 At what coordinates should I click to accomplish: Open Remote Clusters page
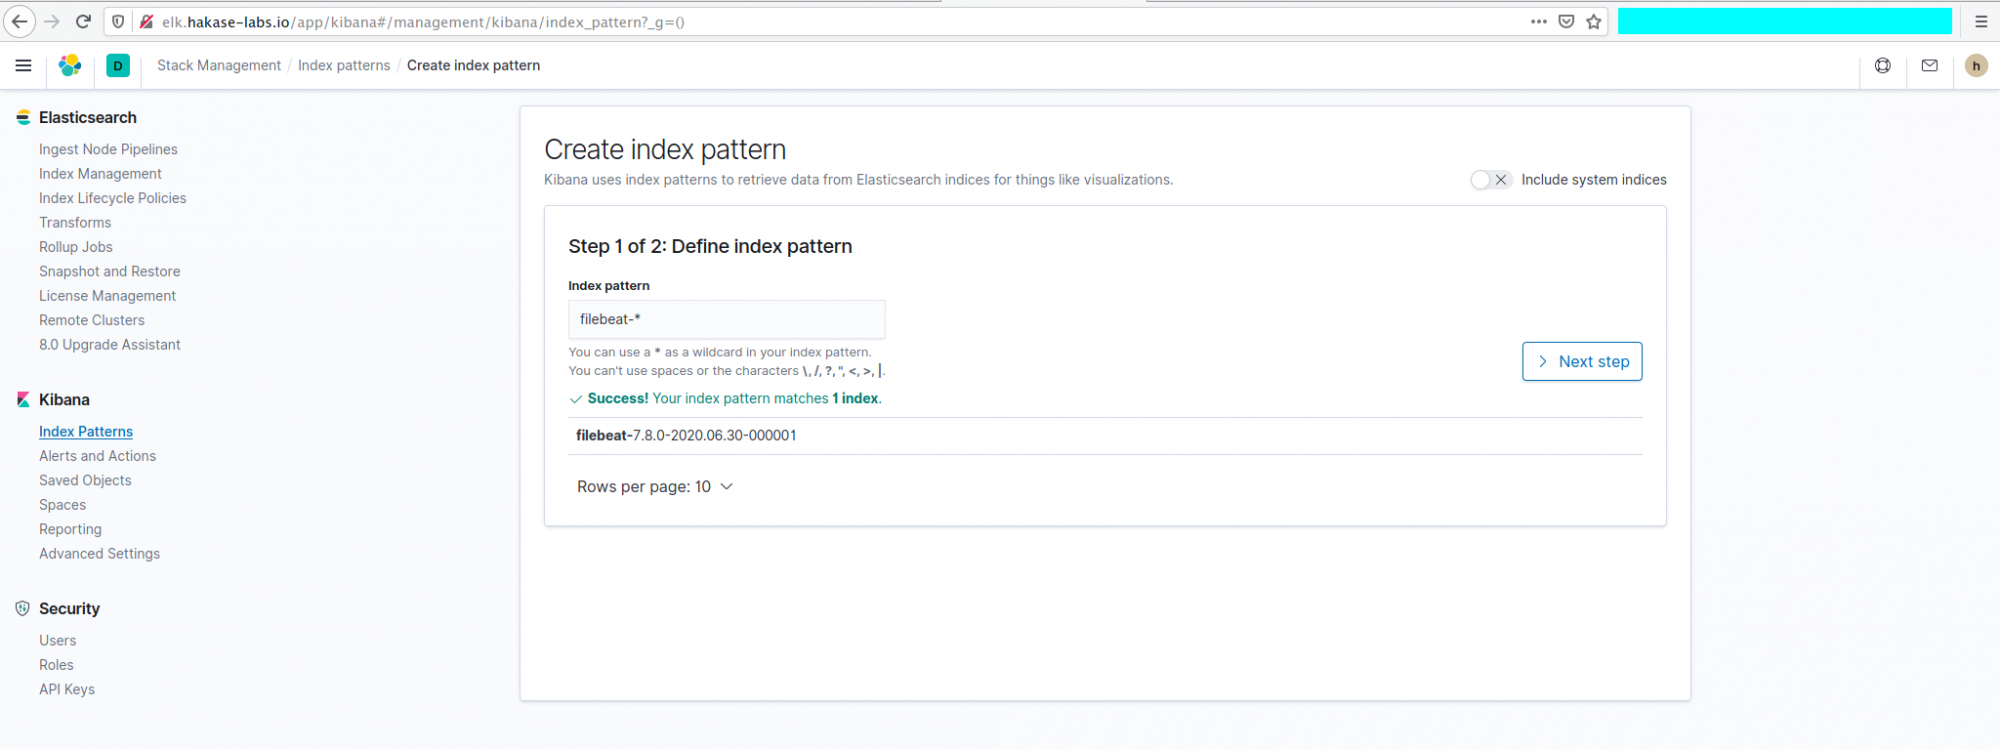92,321
